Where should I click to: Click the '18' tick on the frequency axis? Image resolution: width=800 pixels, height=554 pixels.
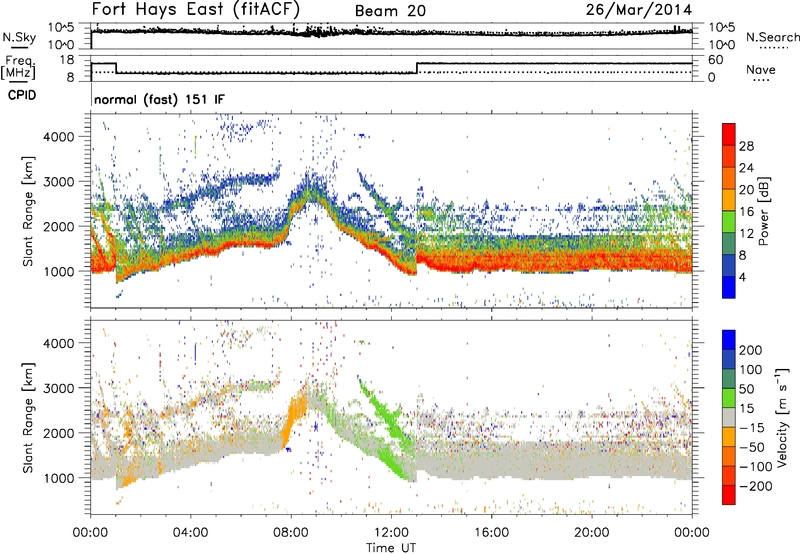67,60
